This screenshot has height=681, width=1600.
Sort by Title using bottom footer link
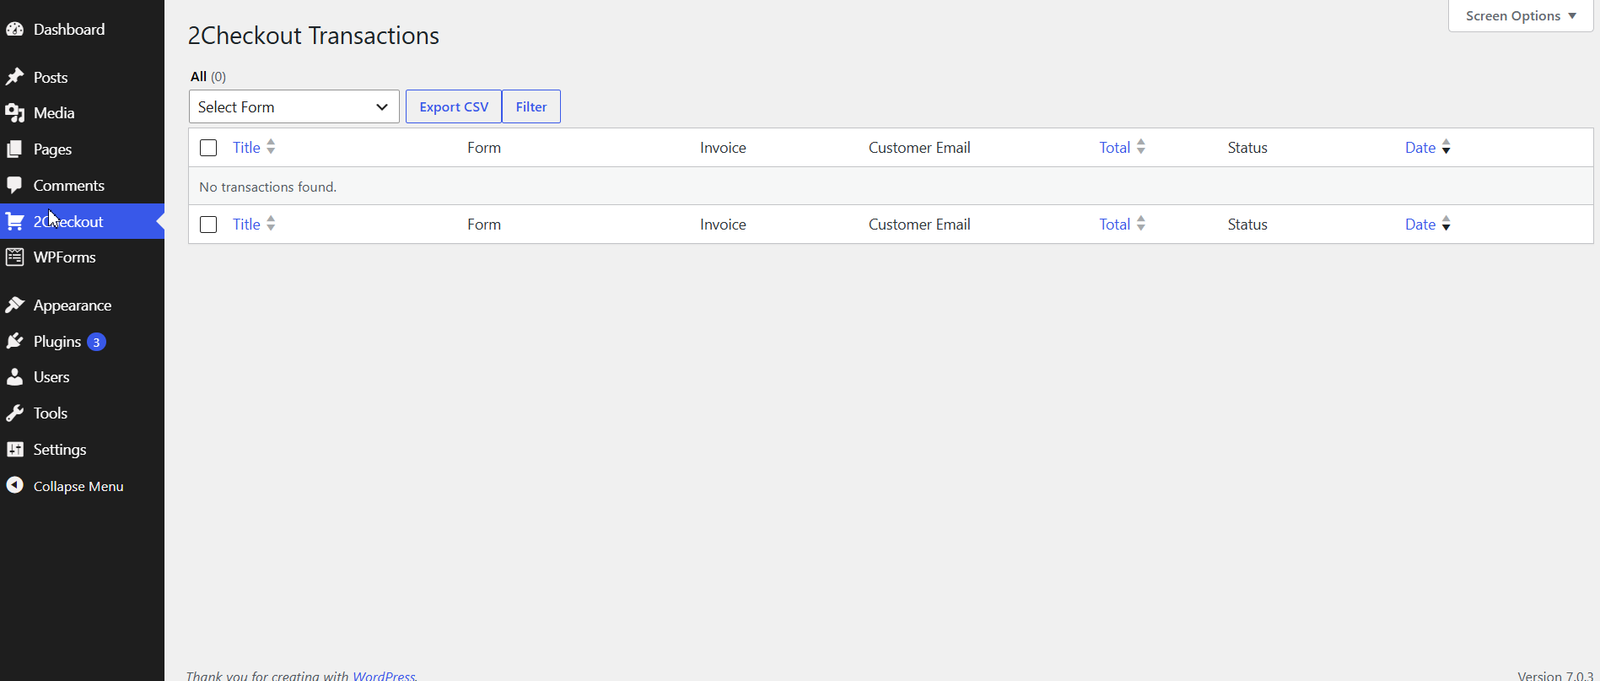coord(246,224)
